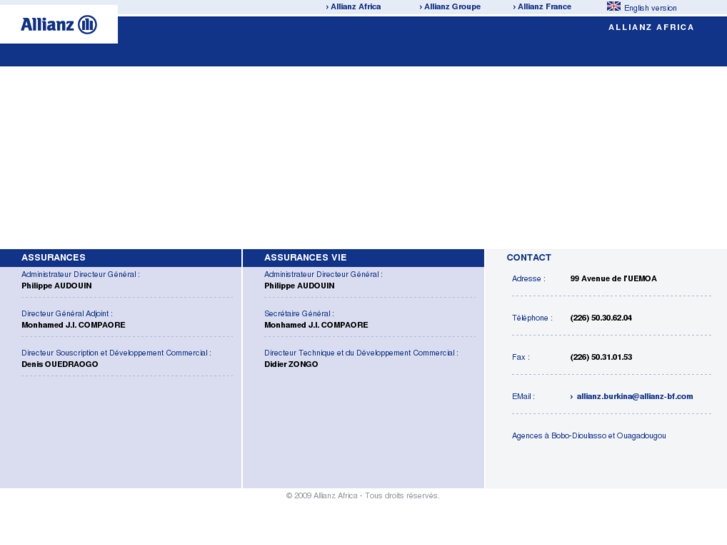The width and height of the screenshot is (727, 545).
Task: Click Philippe AUDOUIN under ASSURANCES VIE
Action: (300, 286)
